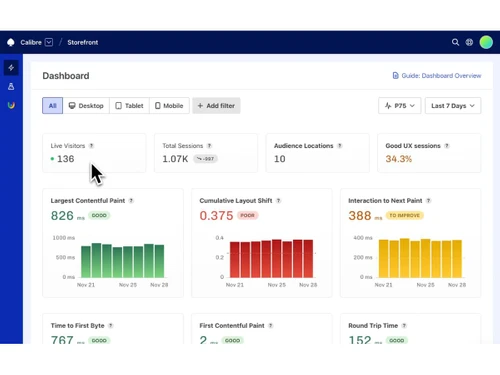The width and height of the screenshot is (500, 375).
Task: Open the Last 7 Days dropdown
Action: click(x=453, y=106)
